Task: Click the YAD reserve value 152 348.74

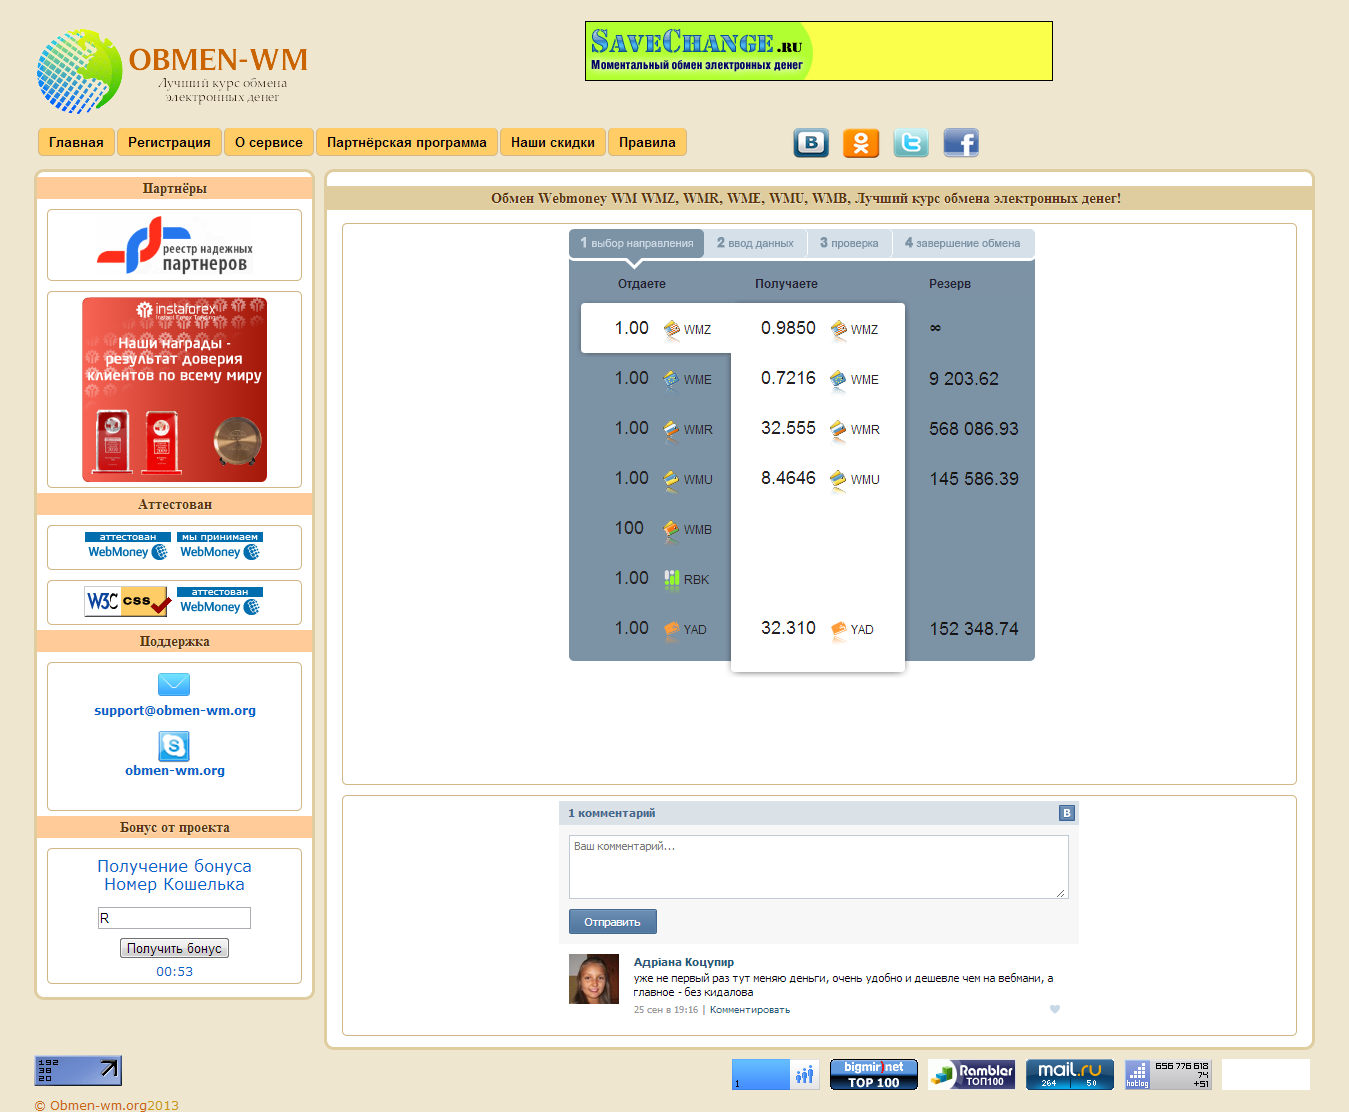Action: point(974,629)
